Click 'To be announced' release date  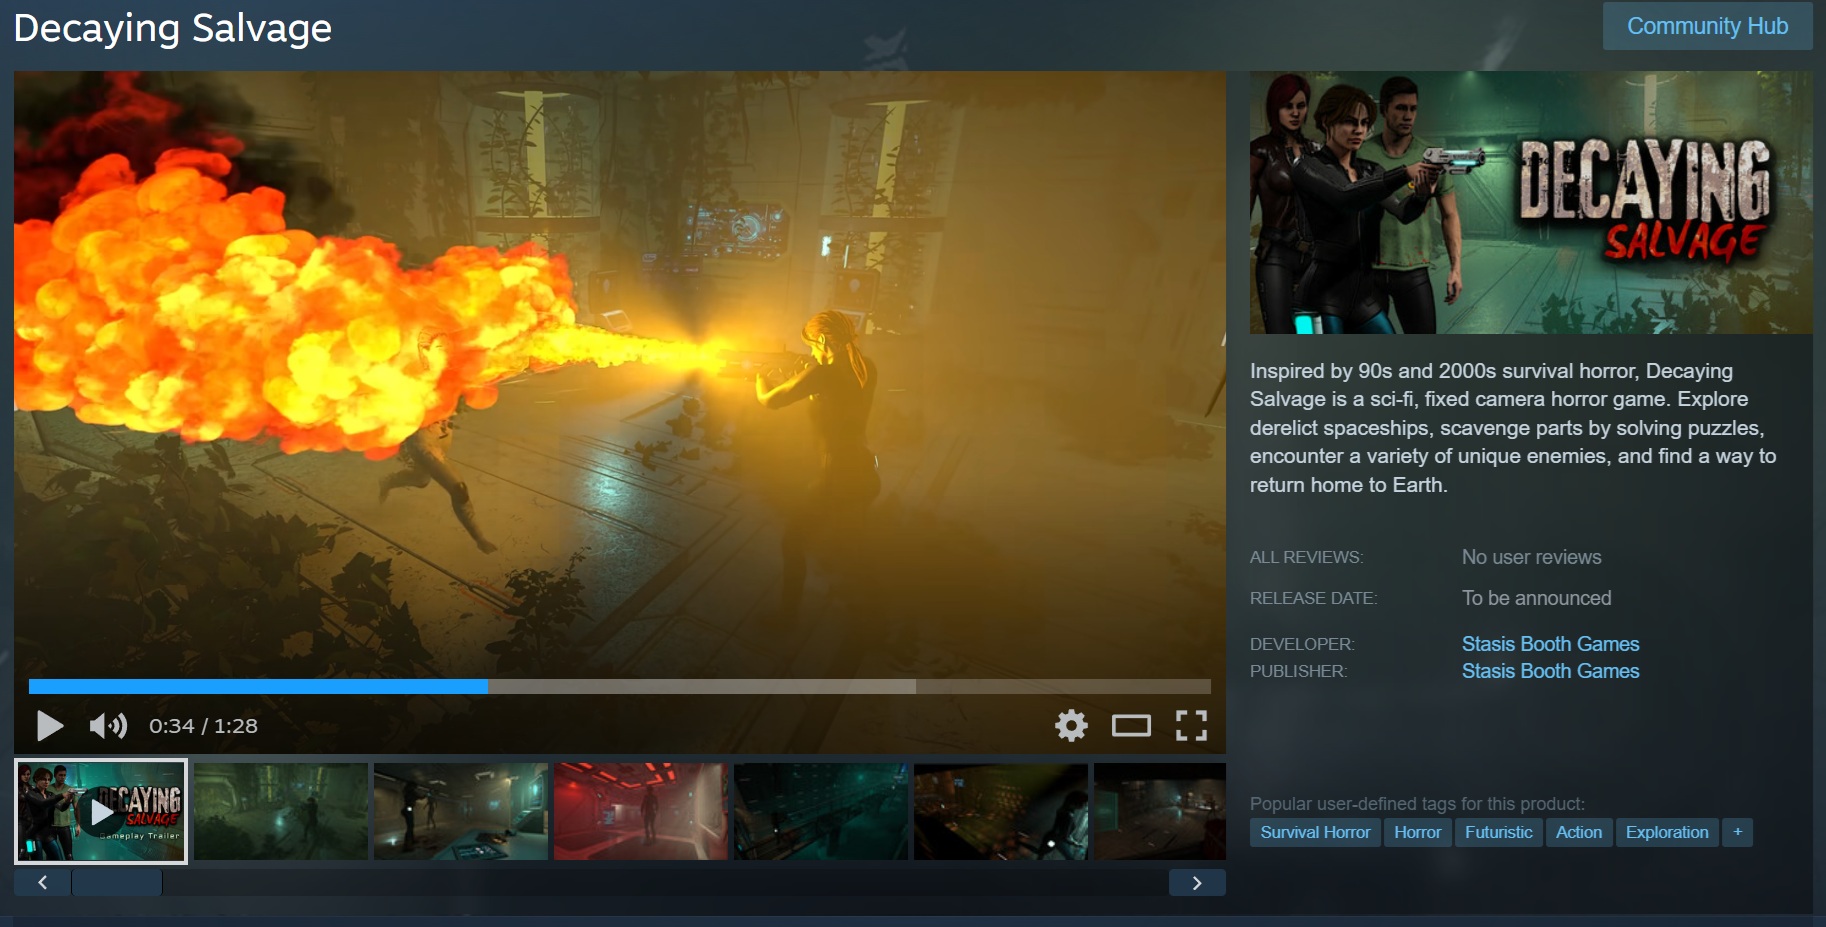click(1536, 598)
